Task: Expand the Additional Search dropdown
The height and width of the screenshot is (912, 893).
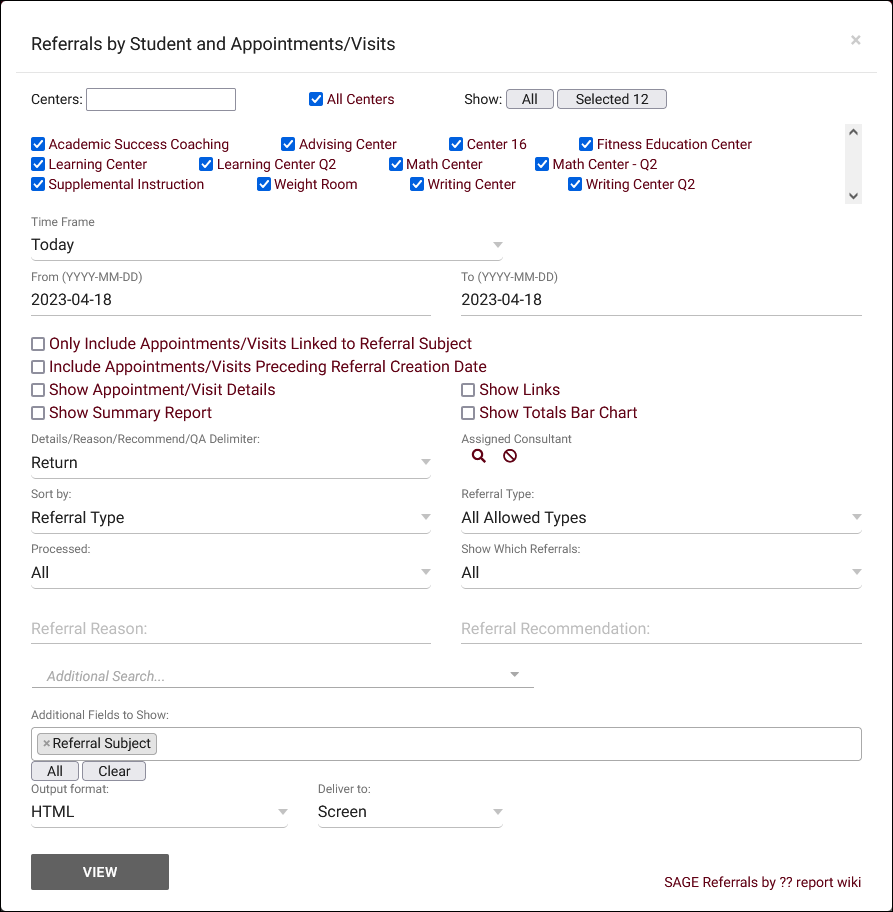Action: coord(282,676)
